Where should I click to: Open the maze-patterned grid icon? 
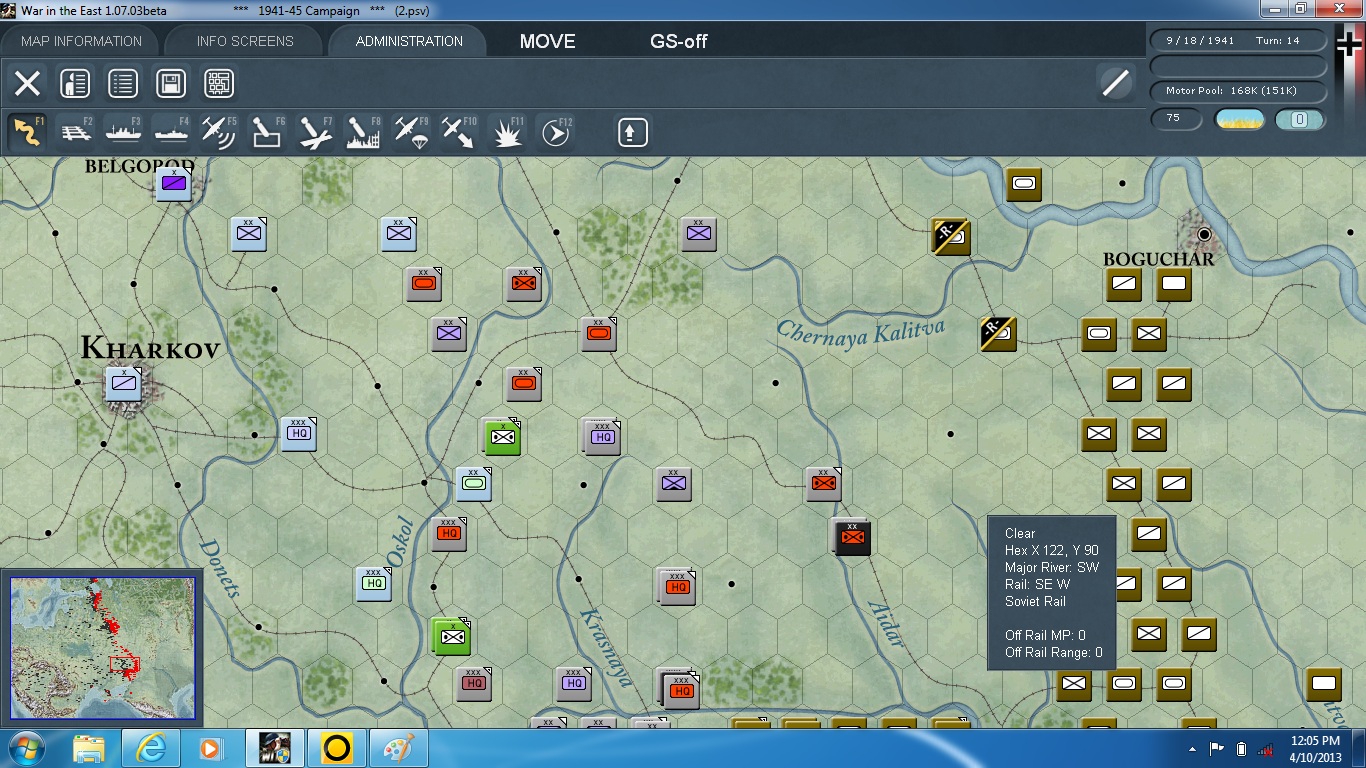point(219,83)
